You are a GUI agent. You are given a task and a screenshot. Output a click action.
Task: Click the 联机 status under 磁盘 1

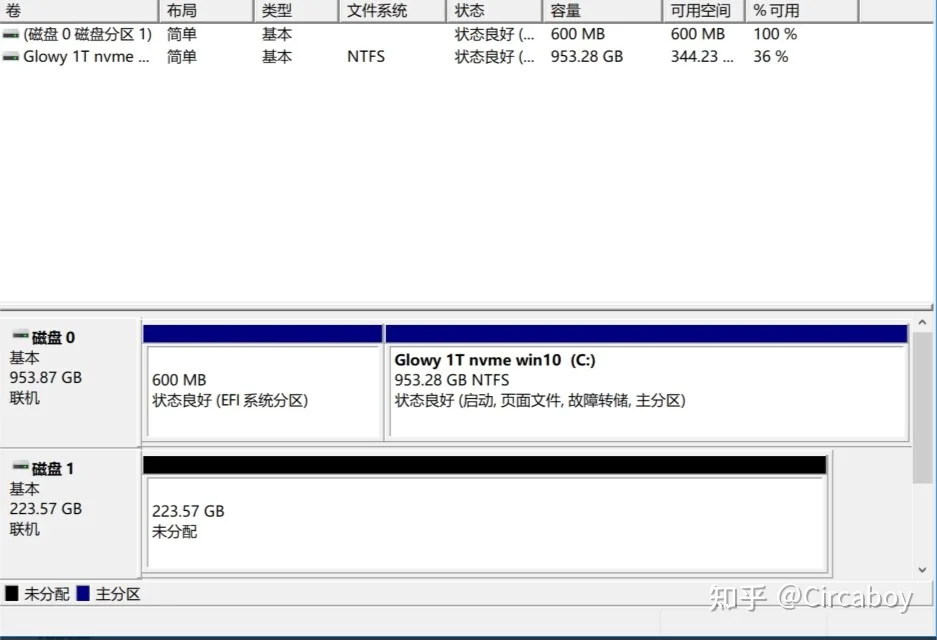(x=25, y=529)
